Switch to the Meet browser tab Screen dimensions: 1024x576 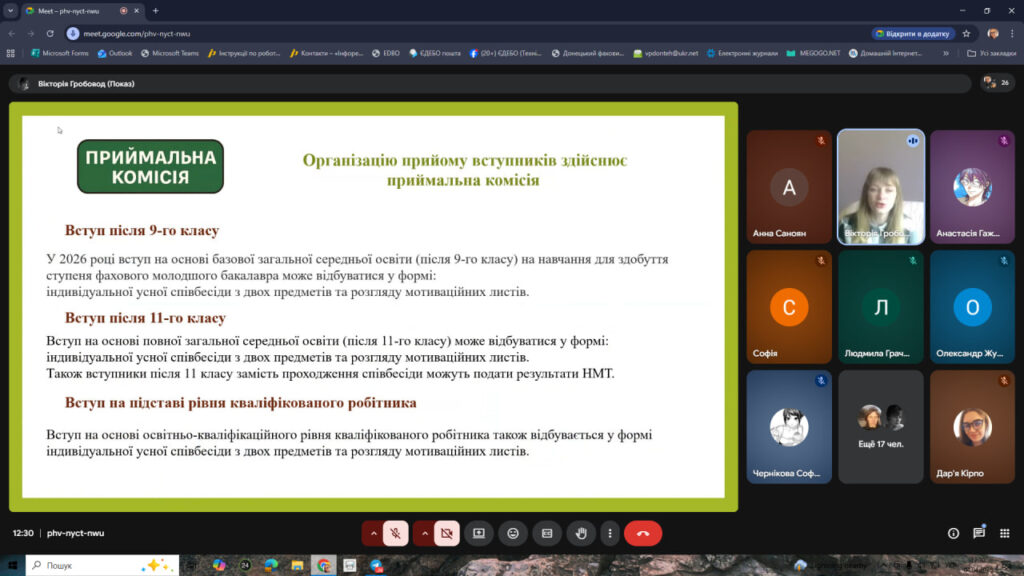70,10
